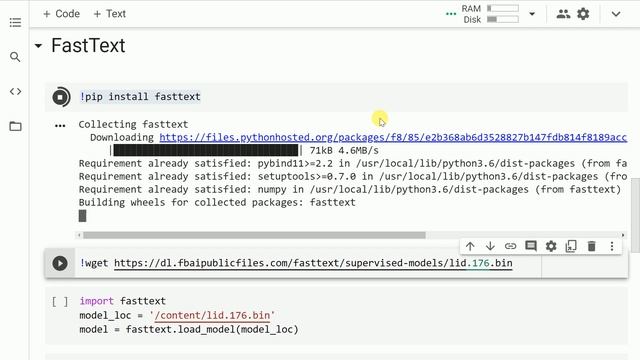Move the wget cell up
640x360 pixels.
click(470, 246)
